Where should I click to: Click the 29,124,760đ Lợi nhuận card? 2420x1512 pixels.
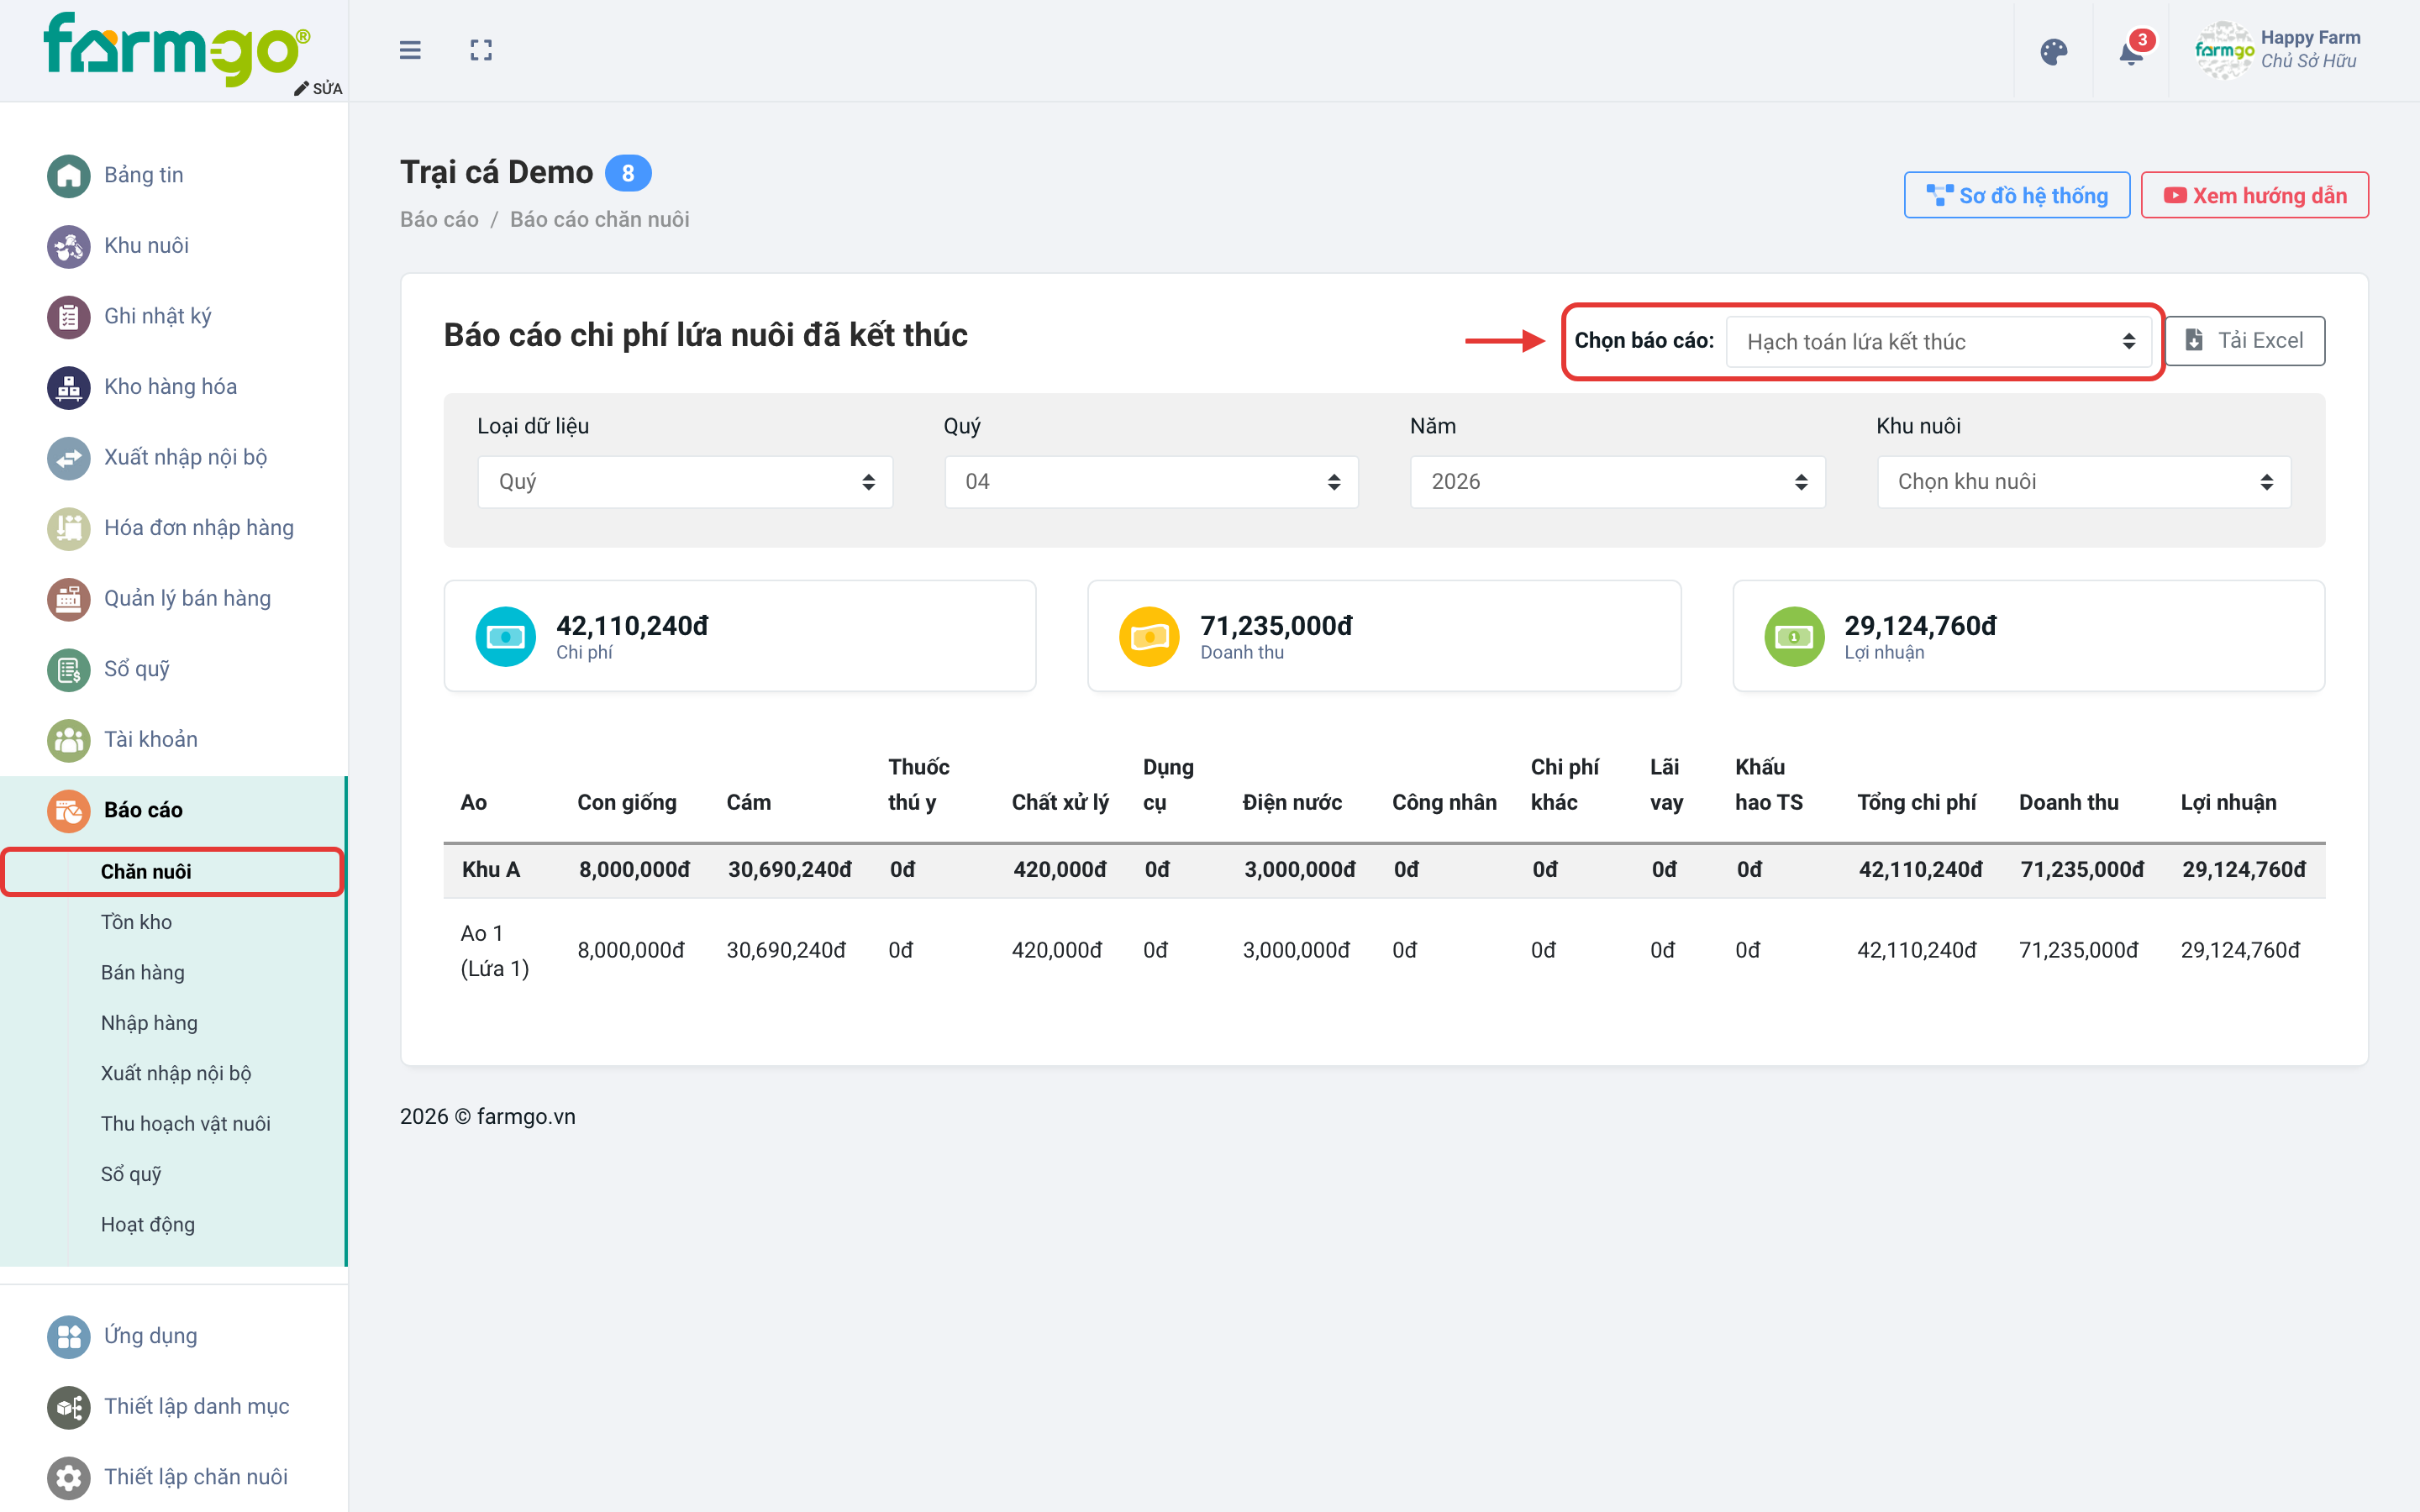2028,636
